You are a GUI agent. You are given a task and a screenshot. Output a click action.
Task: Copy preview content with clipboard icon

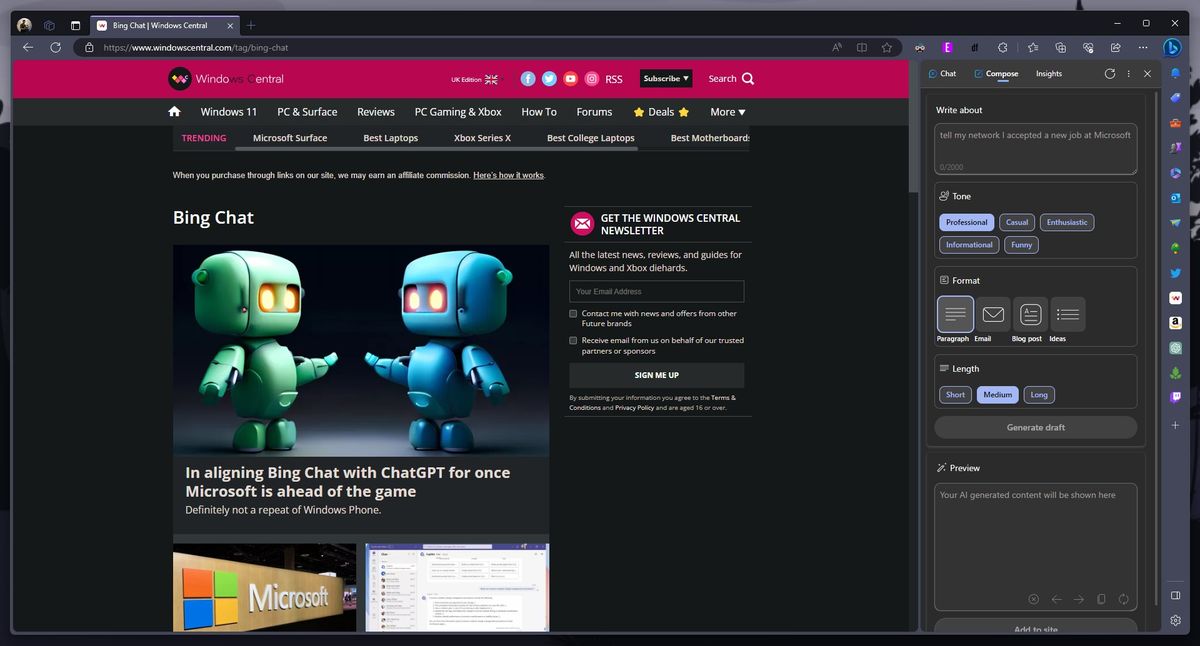click(x=1101, y=599)
